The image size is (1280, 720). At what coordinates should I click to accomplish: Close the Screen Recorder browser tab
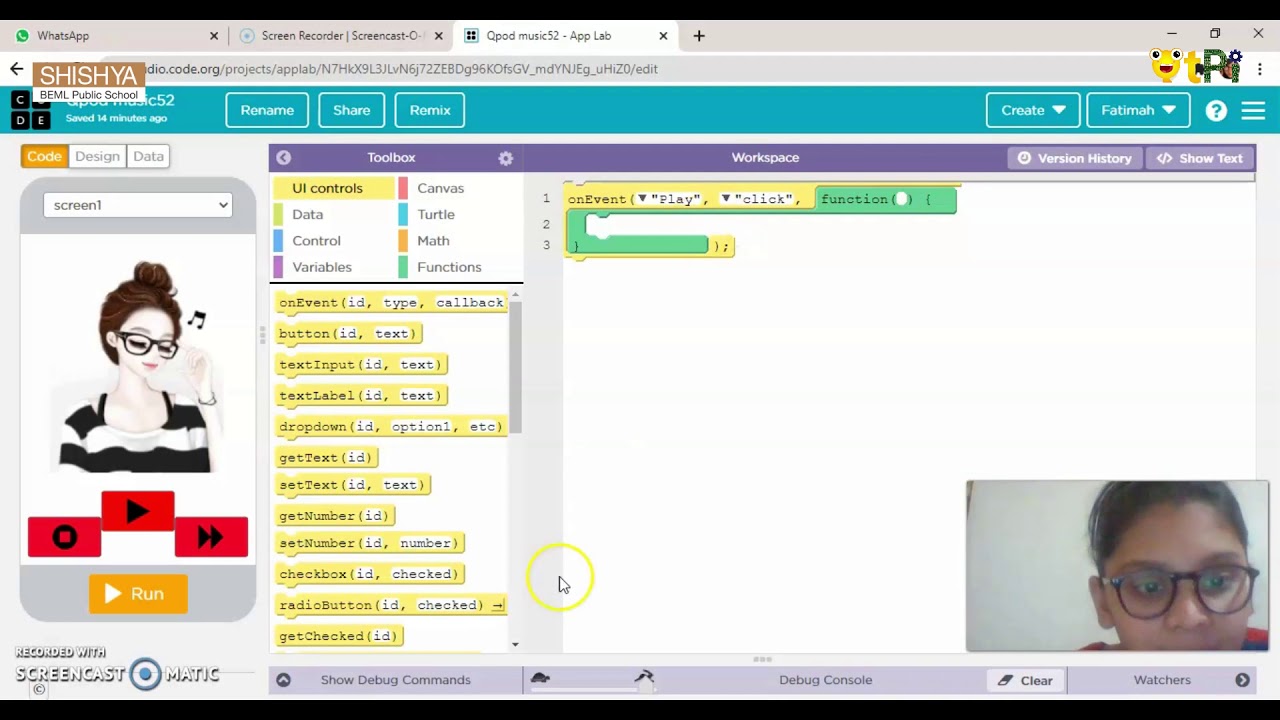click(438, 36)
